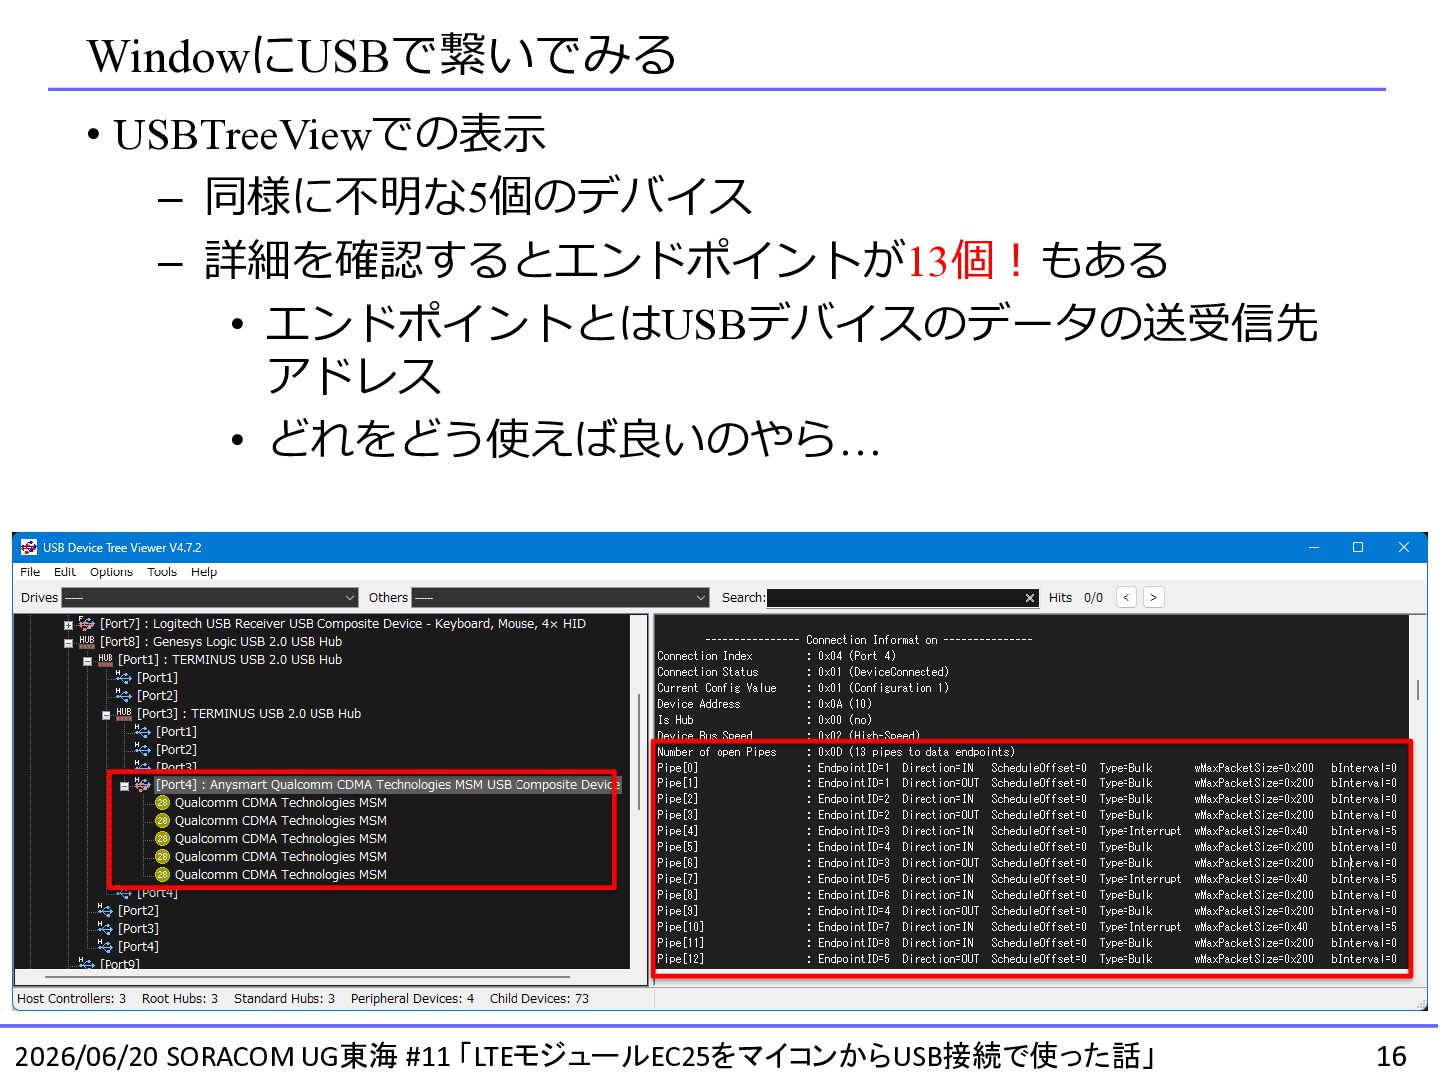The height and width of the screenshot is (1080, 1440).
Task: Select [Port2] under the [Port1] TERMINUS hub
Action: tap(157, 696)
